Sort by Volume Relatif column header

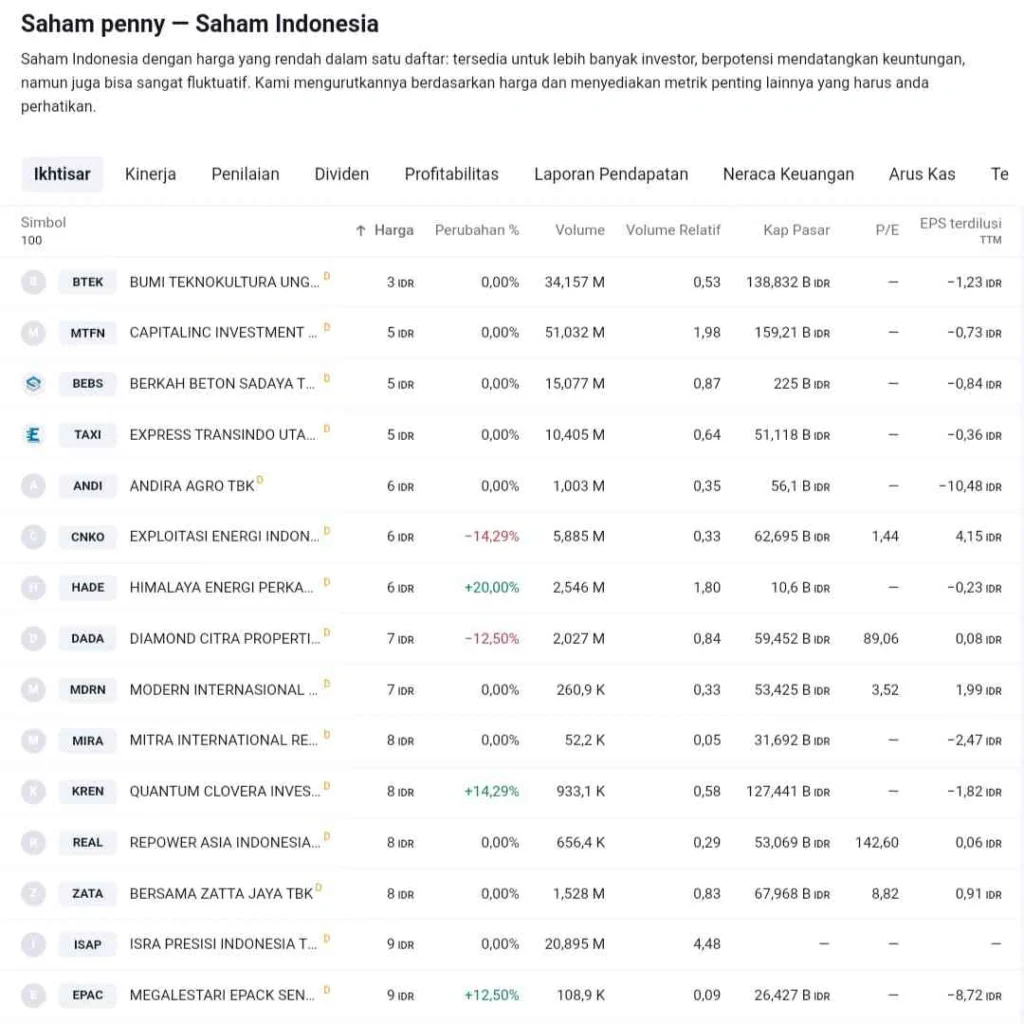click(x=673, y=230)
